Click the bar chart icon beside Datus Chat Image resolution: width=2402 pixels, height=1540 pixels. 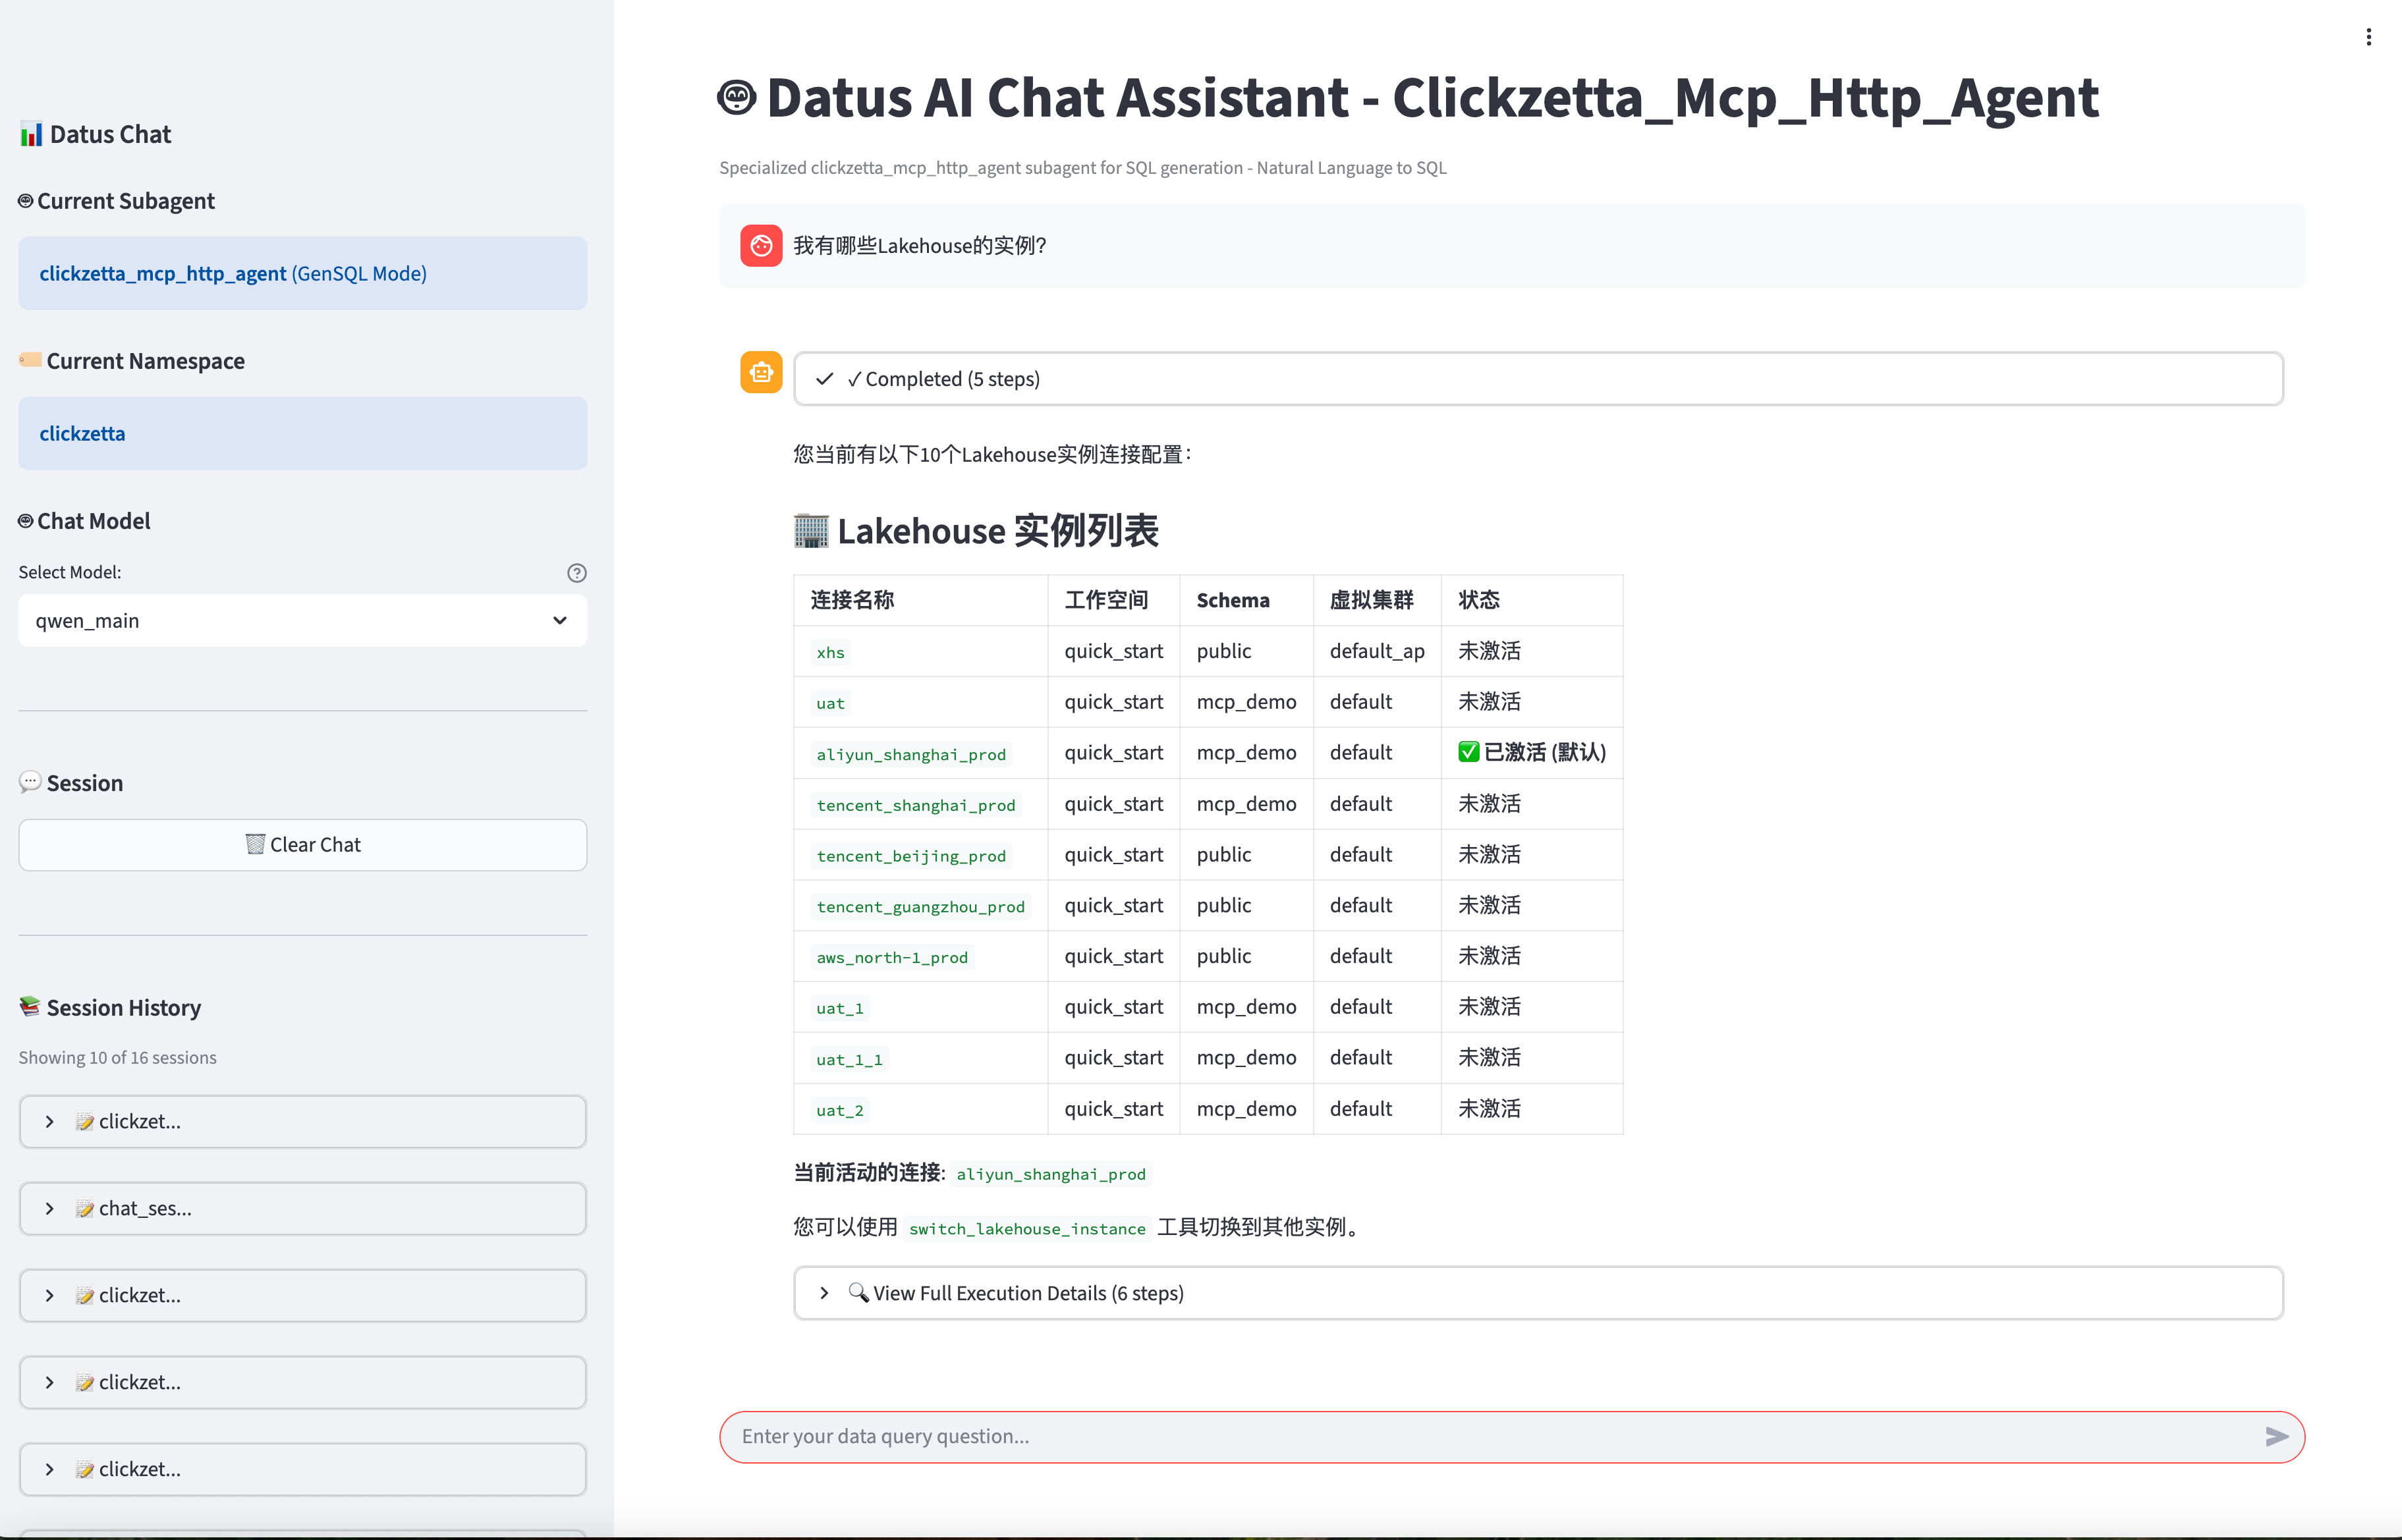click(31, 134)
